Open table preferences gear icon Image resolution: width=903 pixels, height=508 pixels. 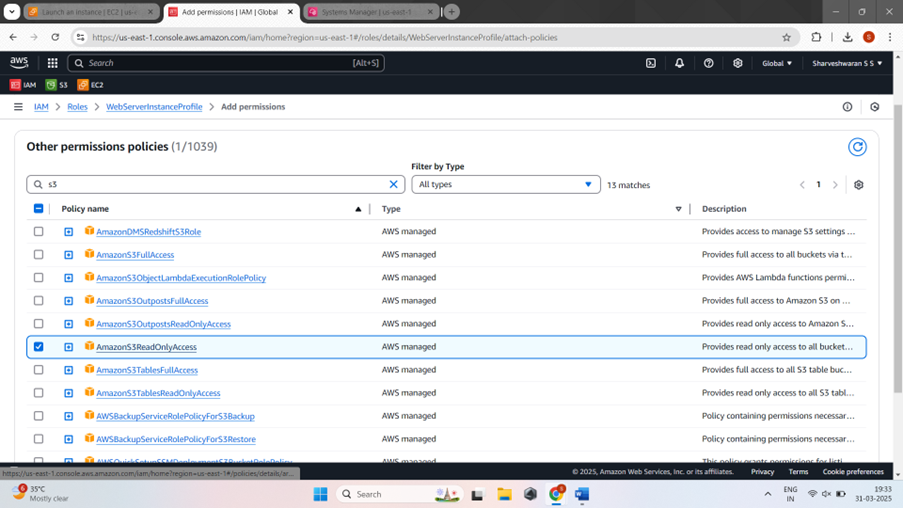[859, 185]
